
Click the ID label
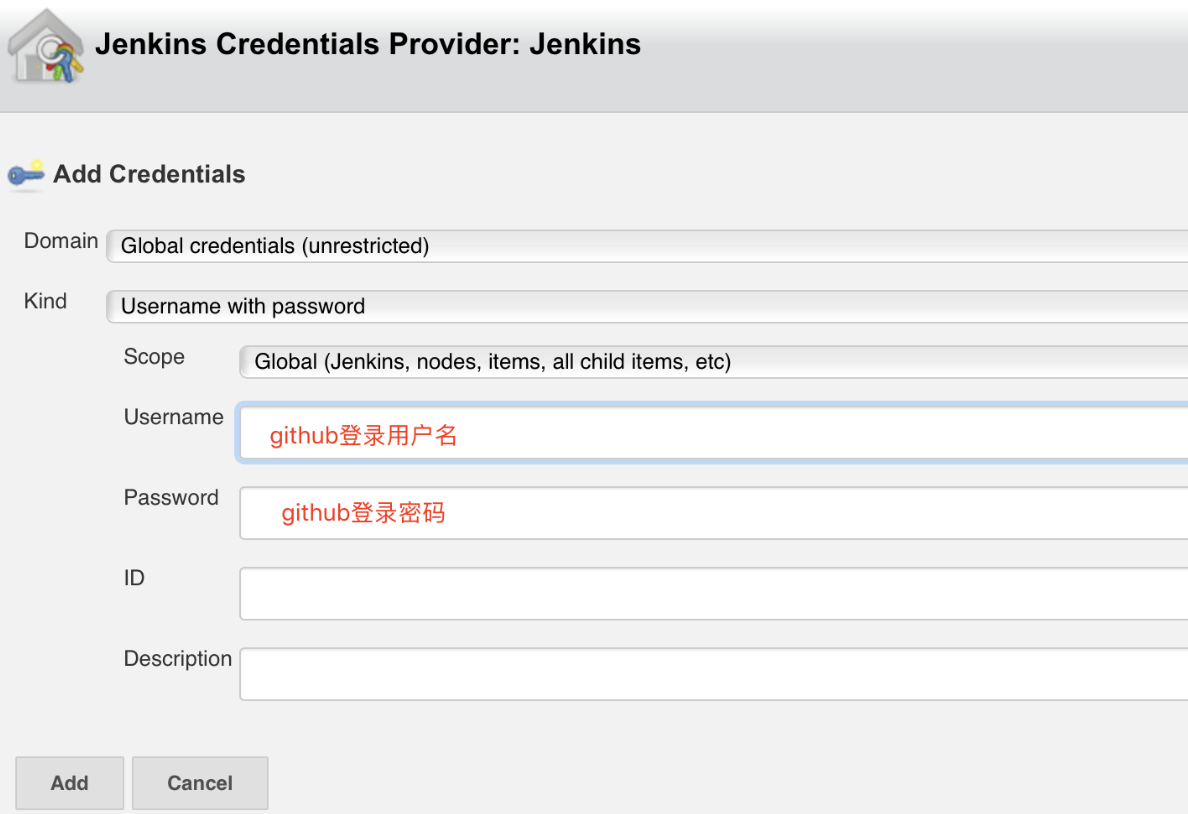pos(134,578)
